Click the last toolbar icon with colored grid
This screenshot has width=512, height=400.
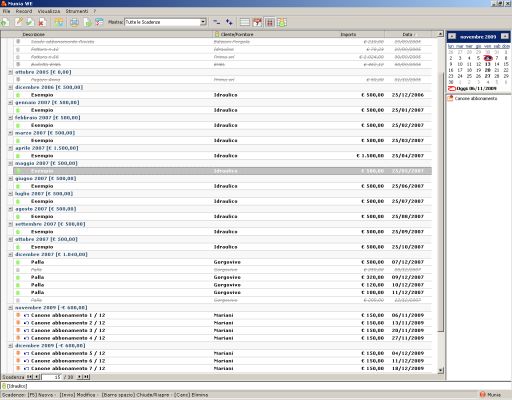(282, 22)
